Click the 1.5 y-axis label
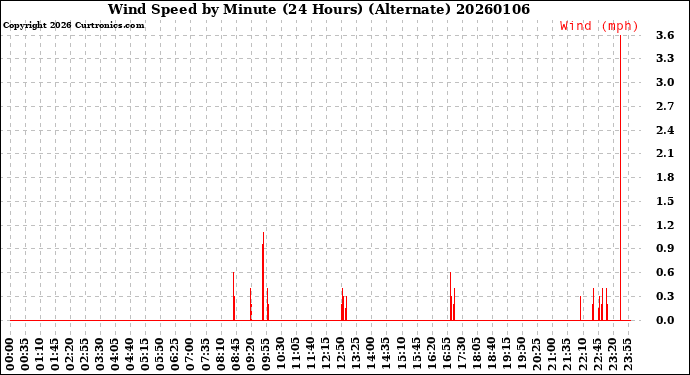Viewport: 690px width, 375px height. pos(665,201)
